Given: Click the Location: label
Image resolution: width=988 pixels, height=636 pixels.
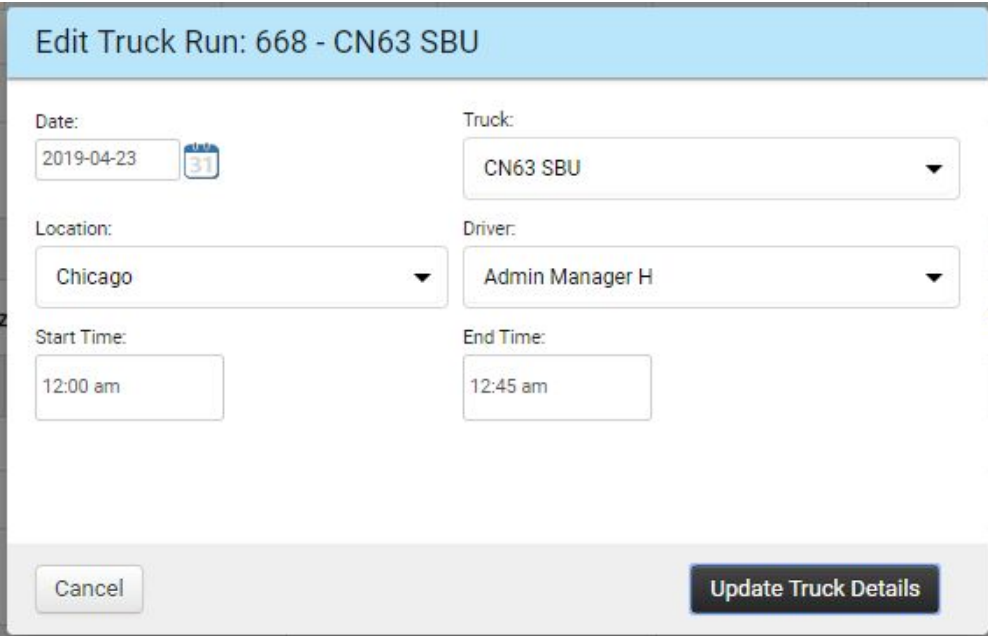Looking at the screenshot, I should (x=74, y=228).
